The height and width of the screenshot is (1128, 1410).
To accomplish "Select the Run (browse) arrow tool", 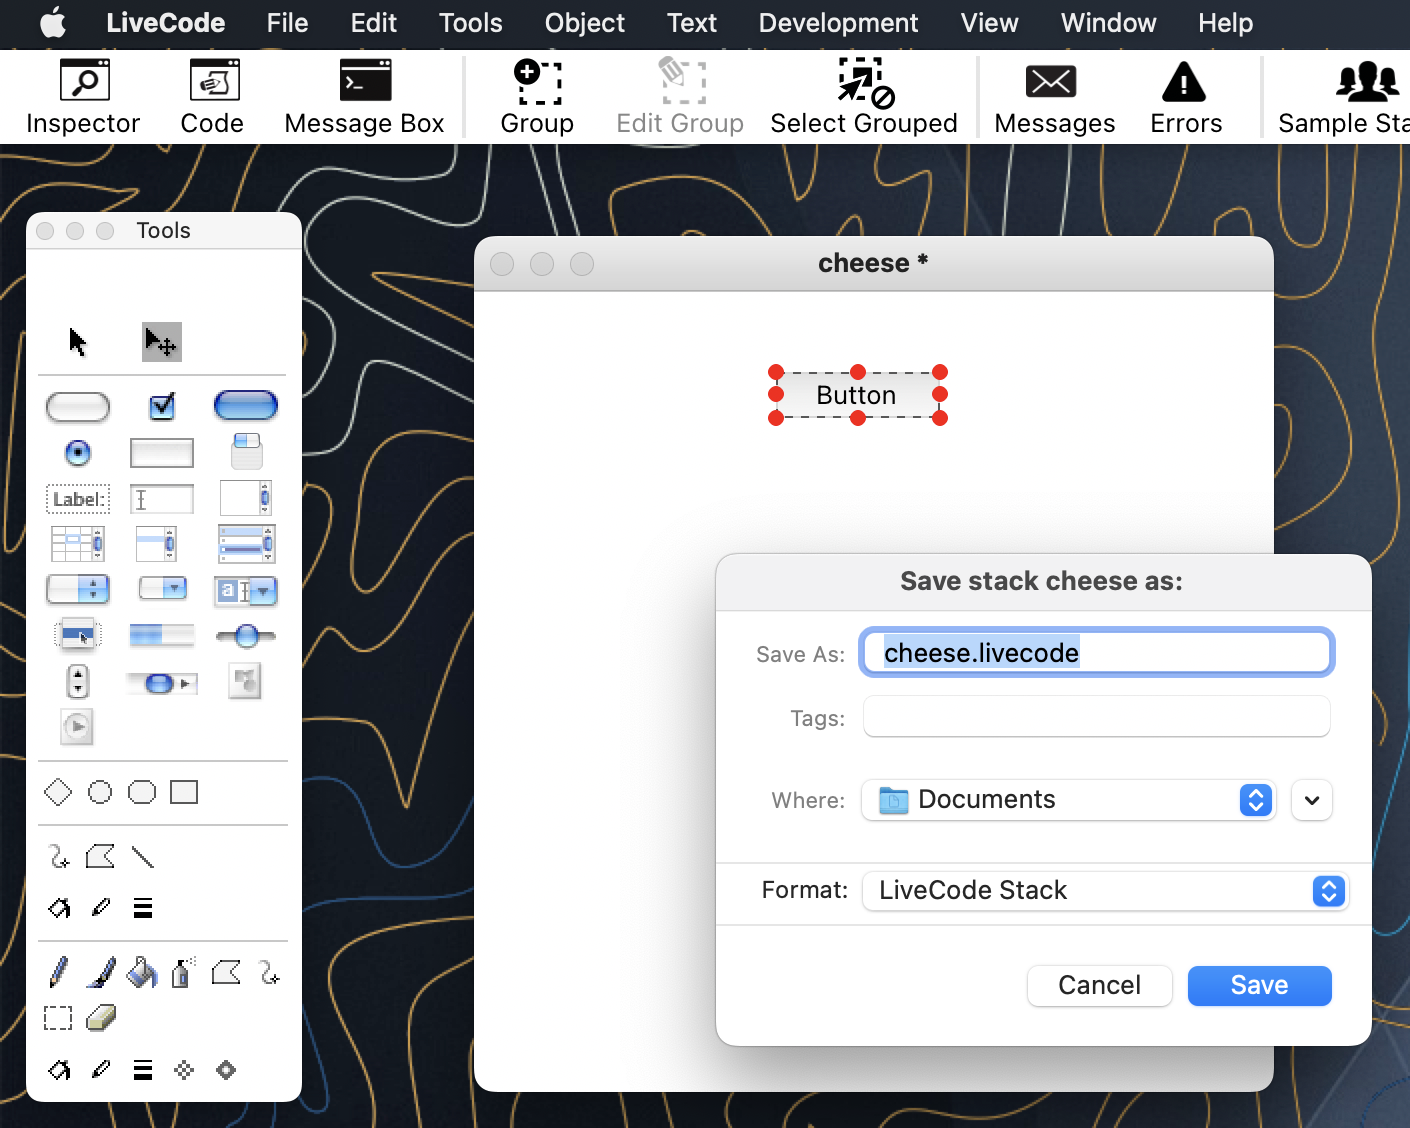I will 77,342.
